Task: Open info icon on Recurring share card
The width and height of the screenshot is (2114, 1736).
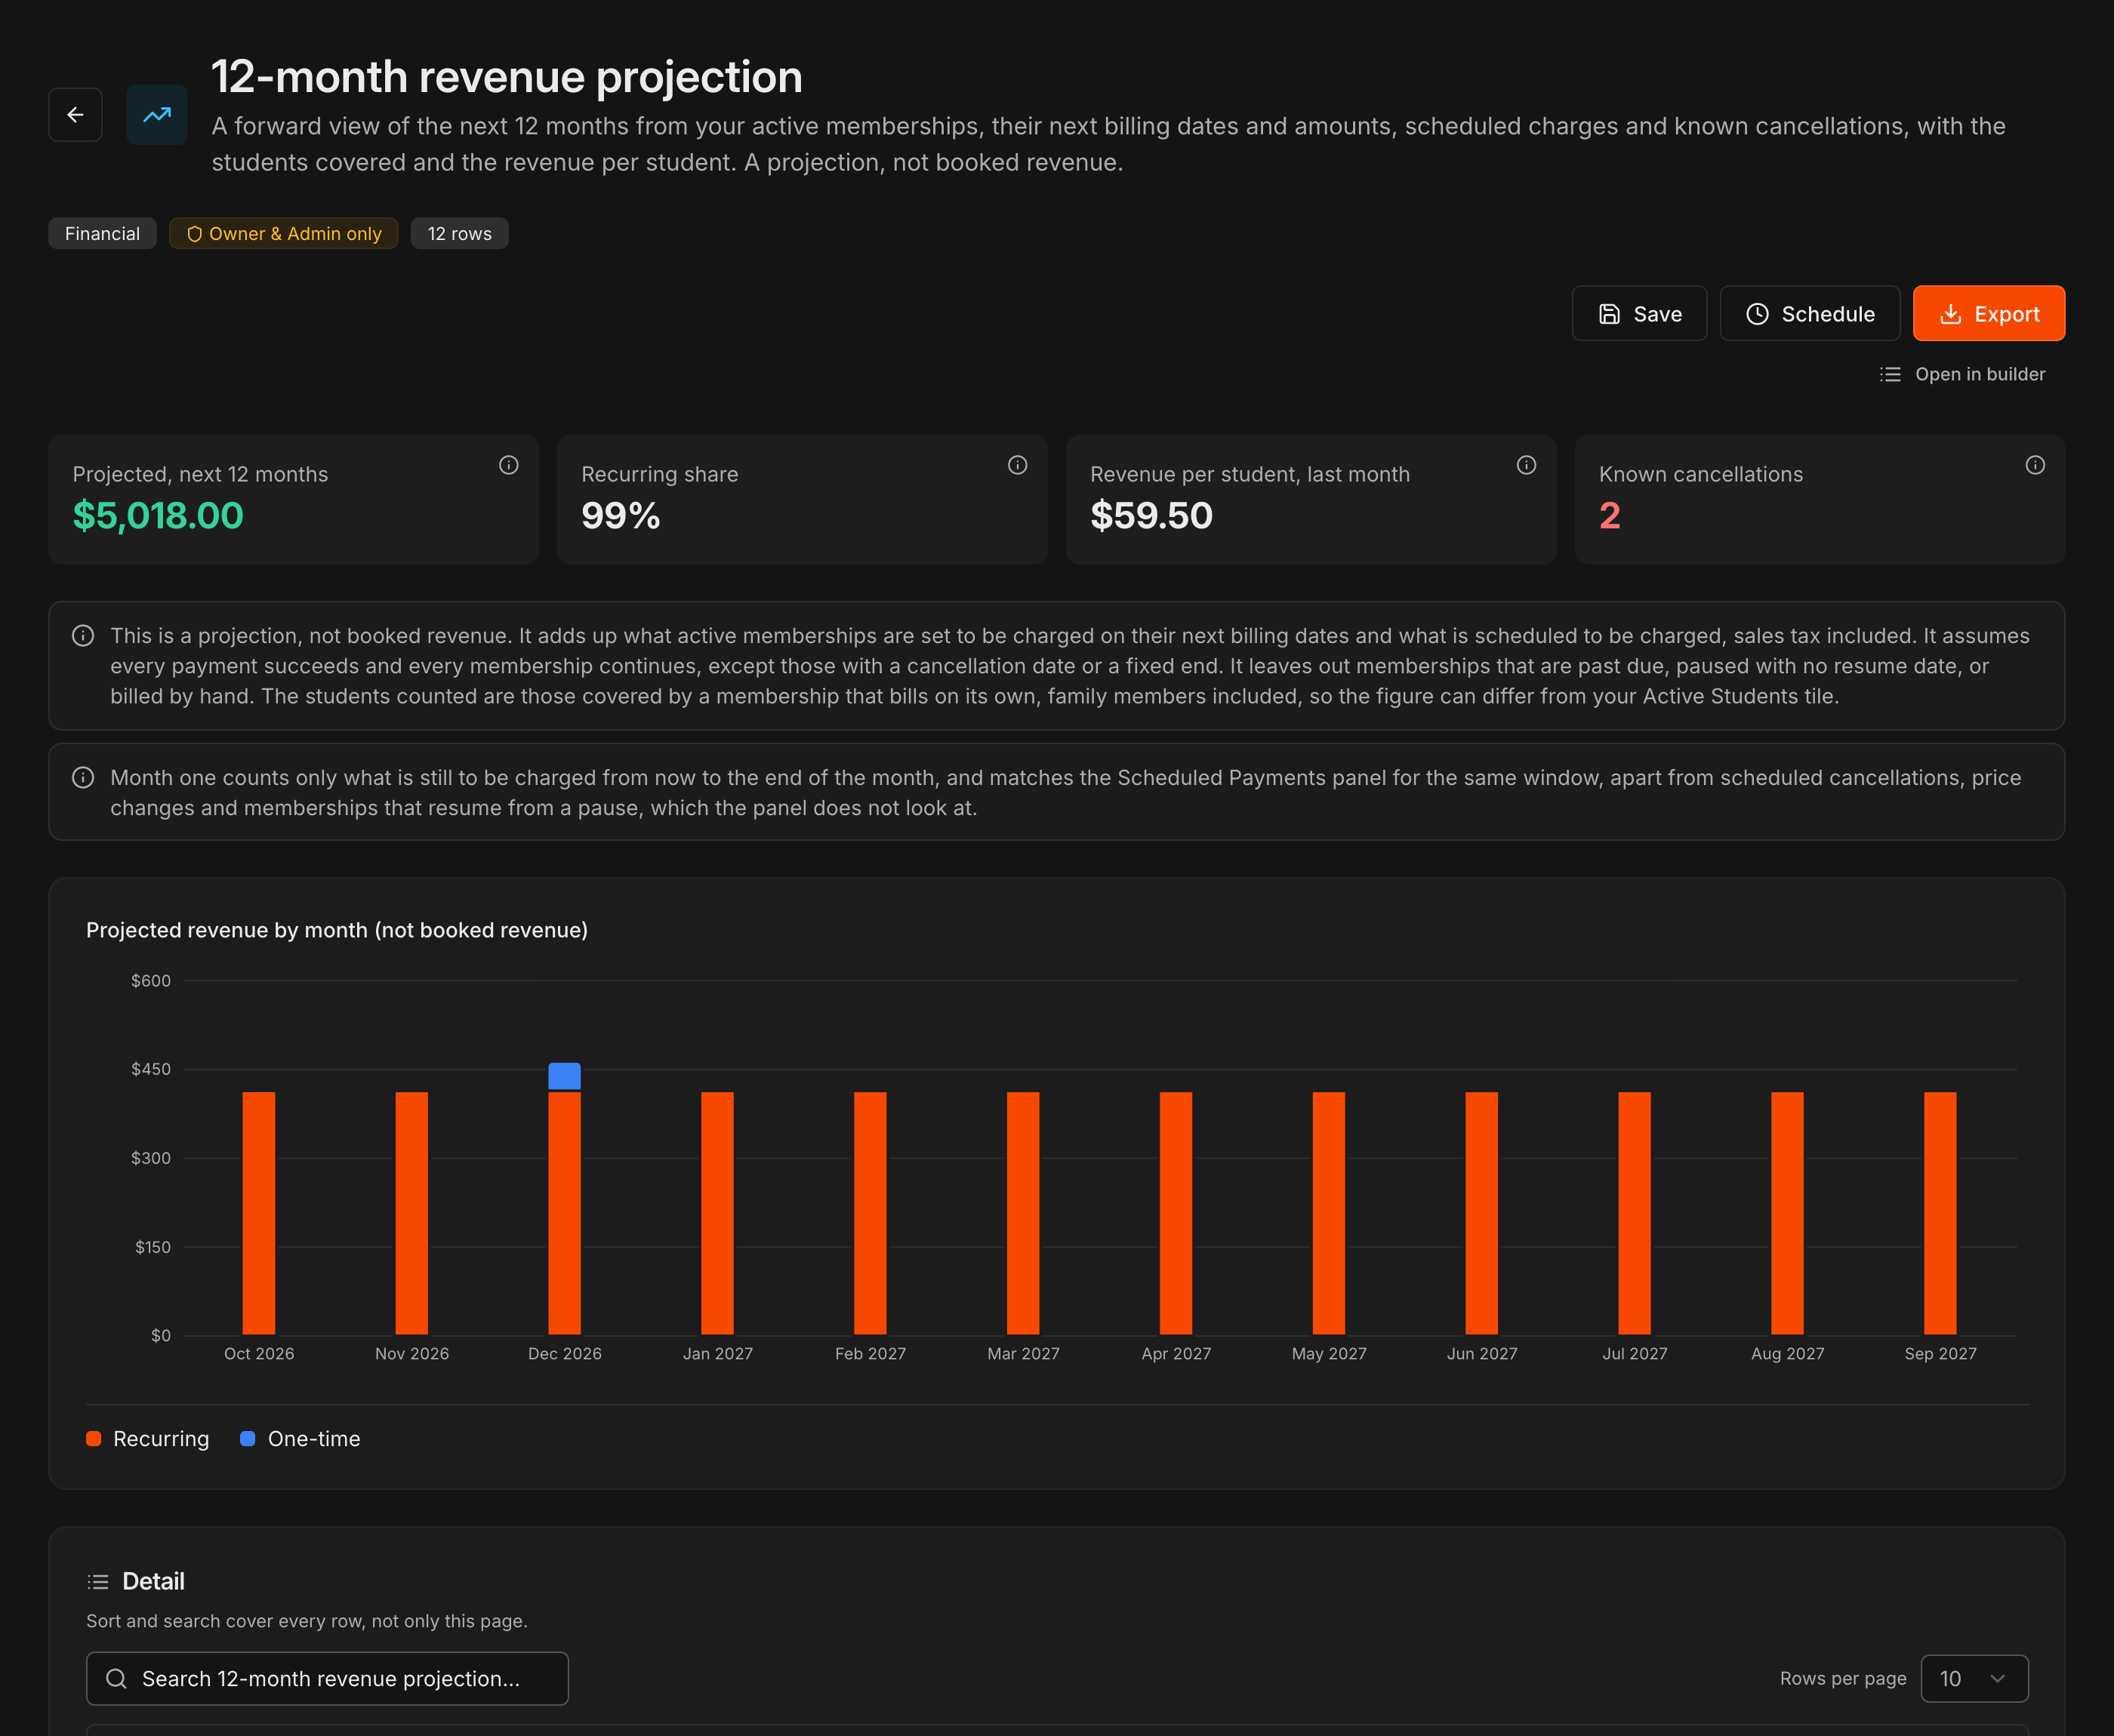Action: [x=1017, y=465]
